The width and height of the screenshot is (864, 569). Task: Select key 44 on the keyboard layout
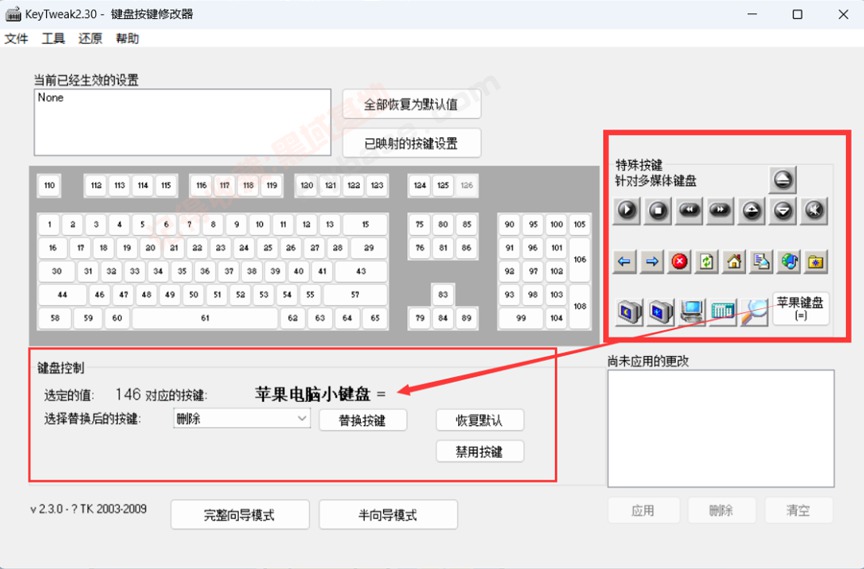(x=62, y=295)
